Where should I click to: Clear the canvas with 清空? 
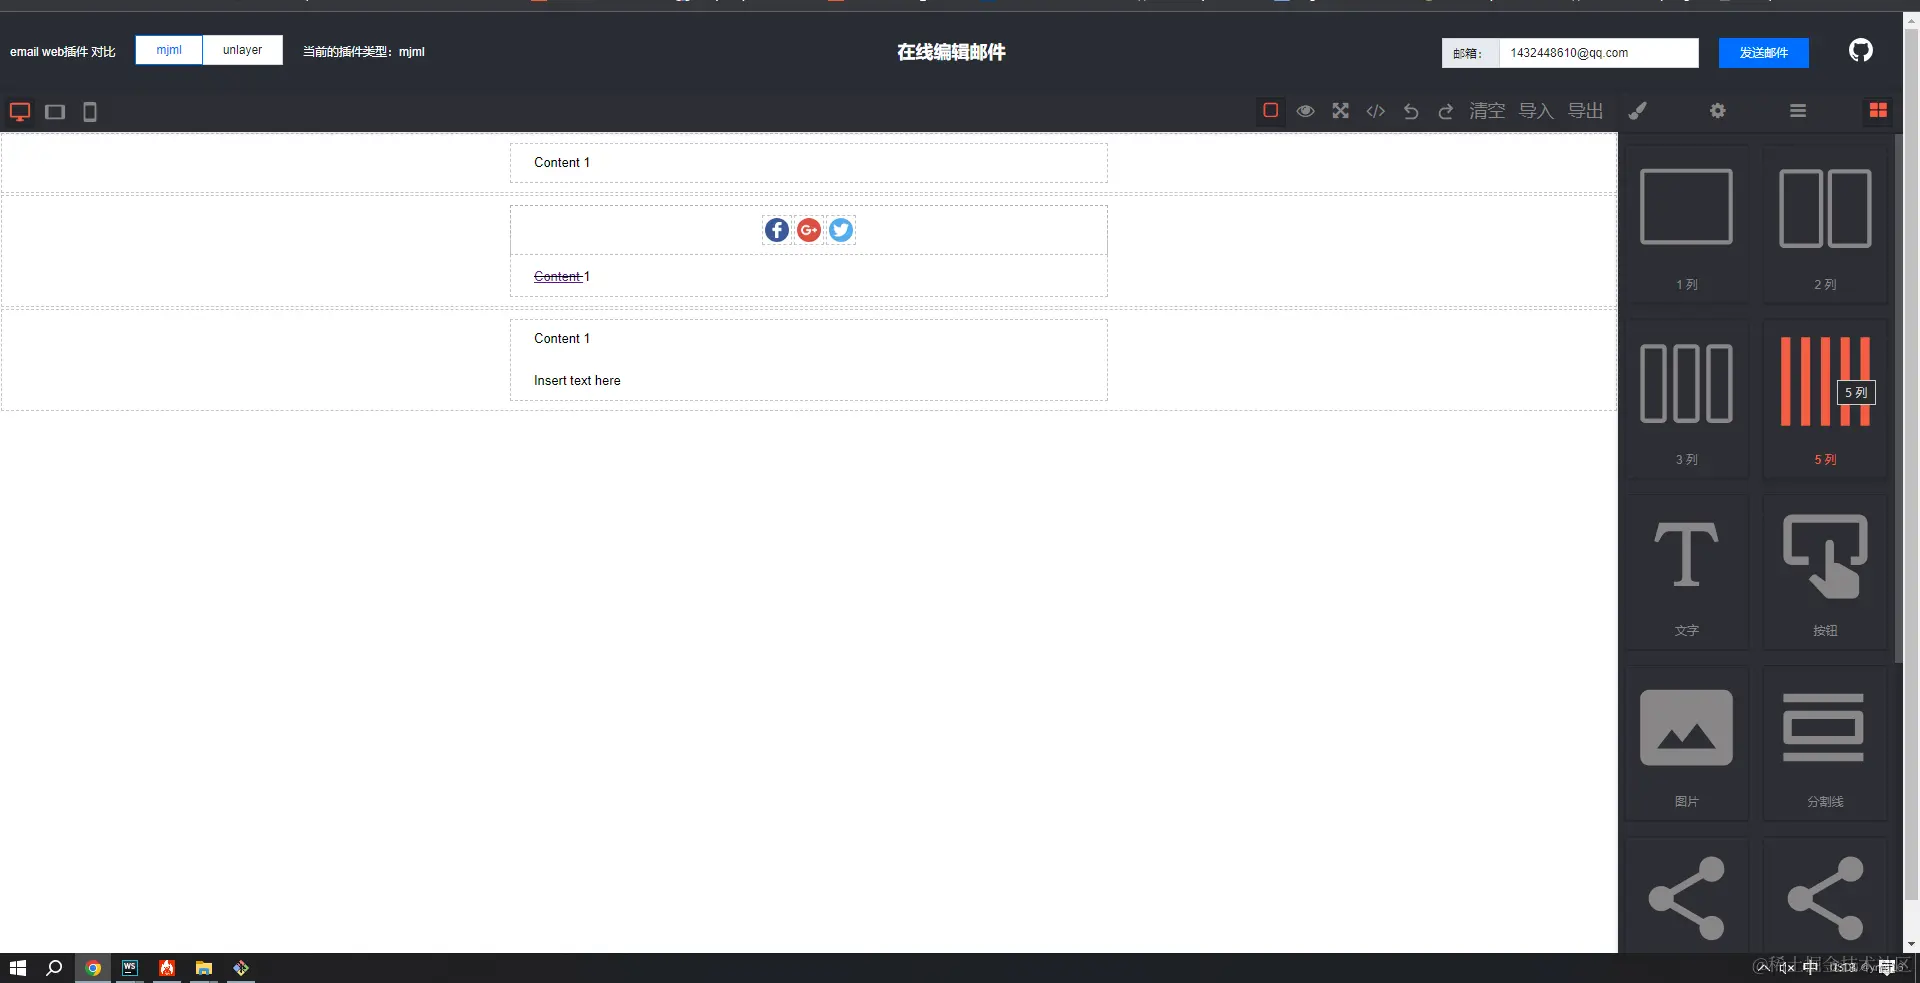[1487, 111]
